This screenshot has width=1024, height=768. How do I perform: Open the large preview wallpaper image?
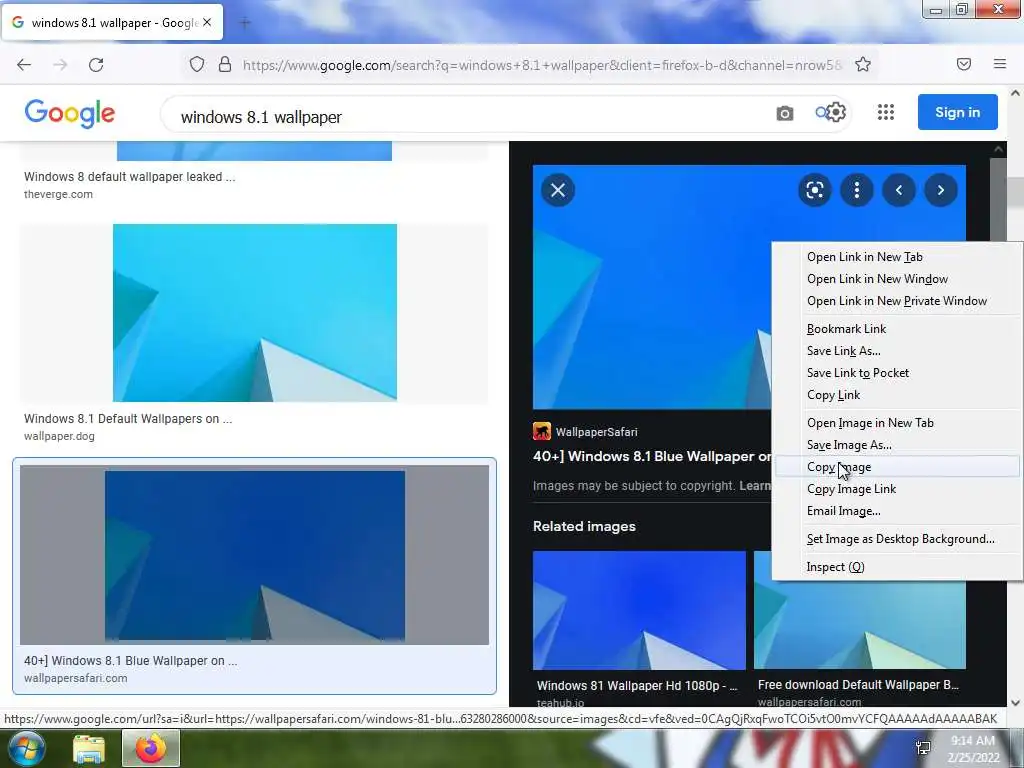651,287
